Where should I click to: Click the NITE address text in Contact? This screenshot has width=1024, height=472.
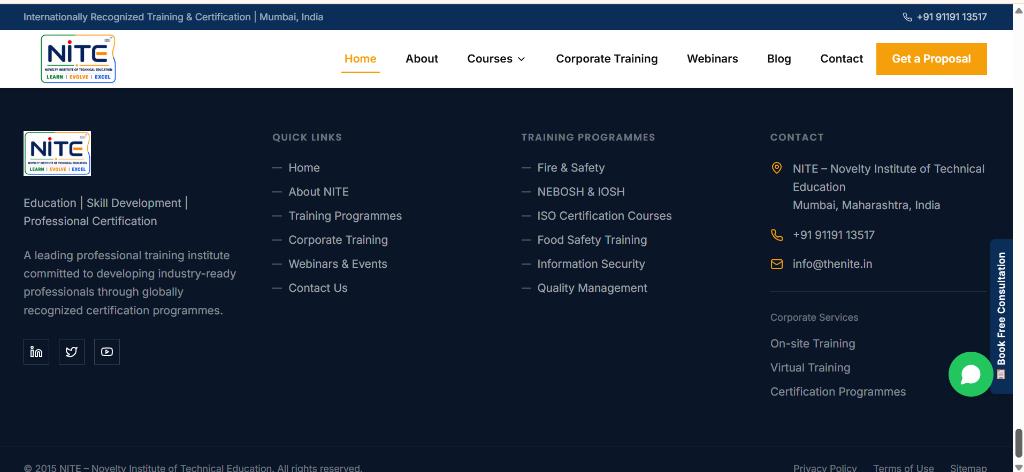coord(888,187)
